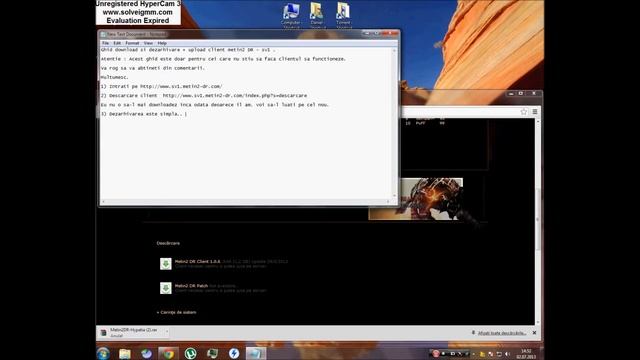Screen dimensions: 640x360
Task: Click the Cerinte de sistem link
Action: pos(178,312)
